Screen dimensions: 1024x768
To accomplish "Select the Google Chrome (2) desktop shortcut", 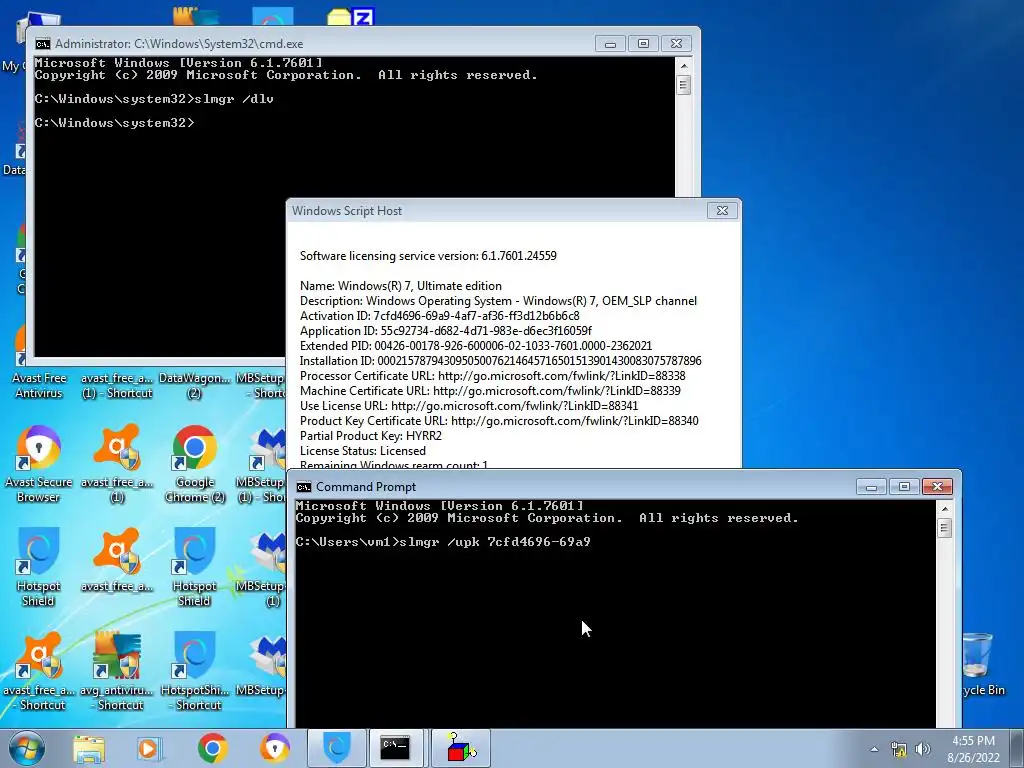I will (x=195, y=464).
